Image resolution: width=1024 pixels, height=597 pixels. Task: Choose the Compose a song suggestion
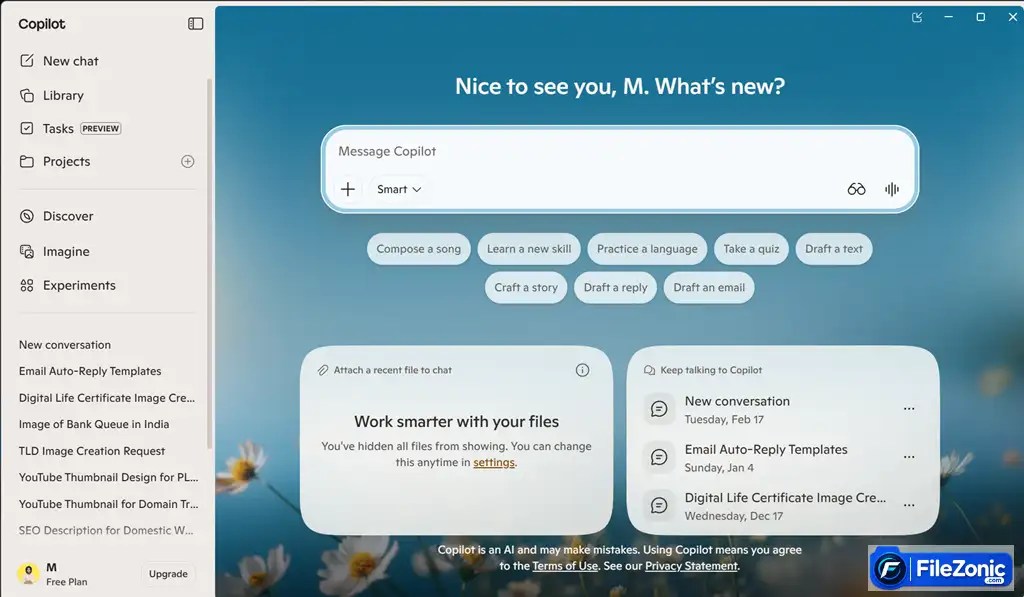pos(419,249)
